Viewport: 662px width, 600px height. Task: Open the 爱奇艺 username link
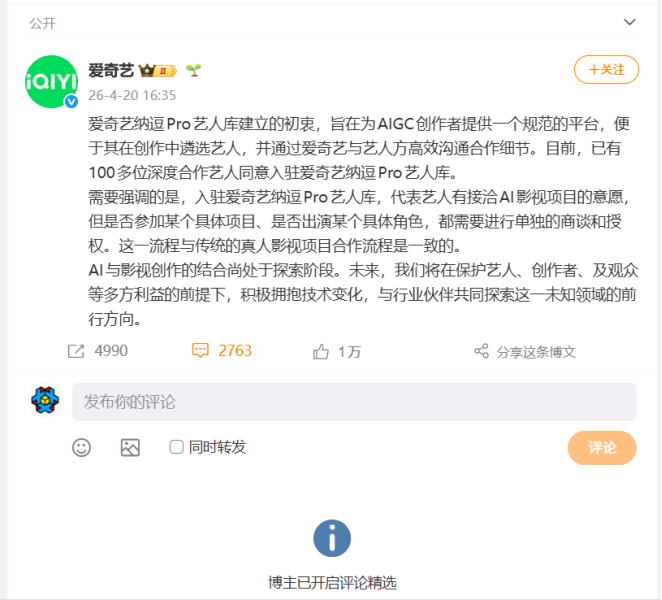point(111,71)
